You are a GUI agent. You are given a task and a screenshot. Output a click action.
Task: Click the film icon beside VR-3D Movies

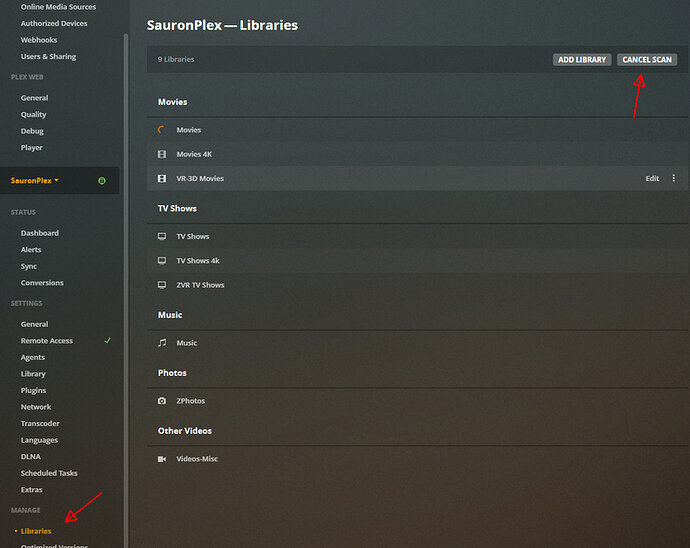(x=162, y=178)
